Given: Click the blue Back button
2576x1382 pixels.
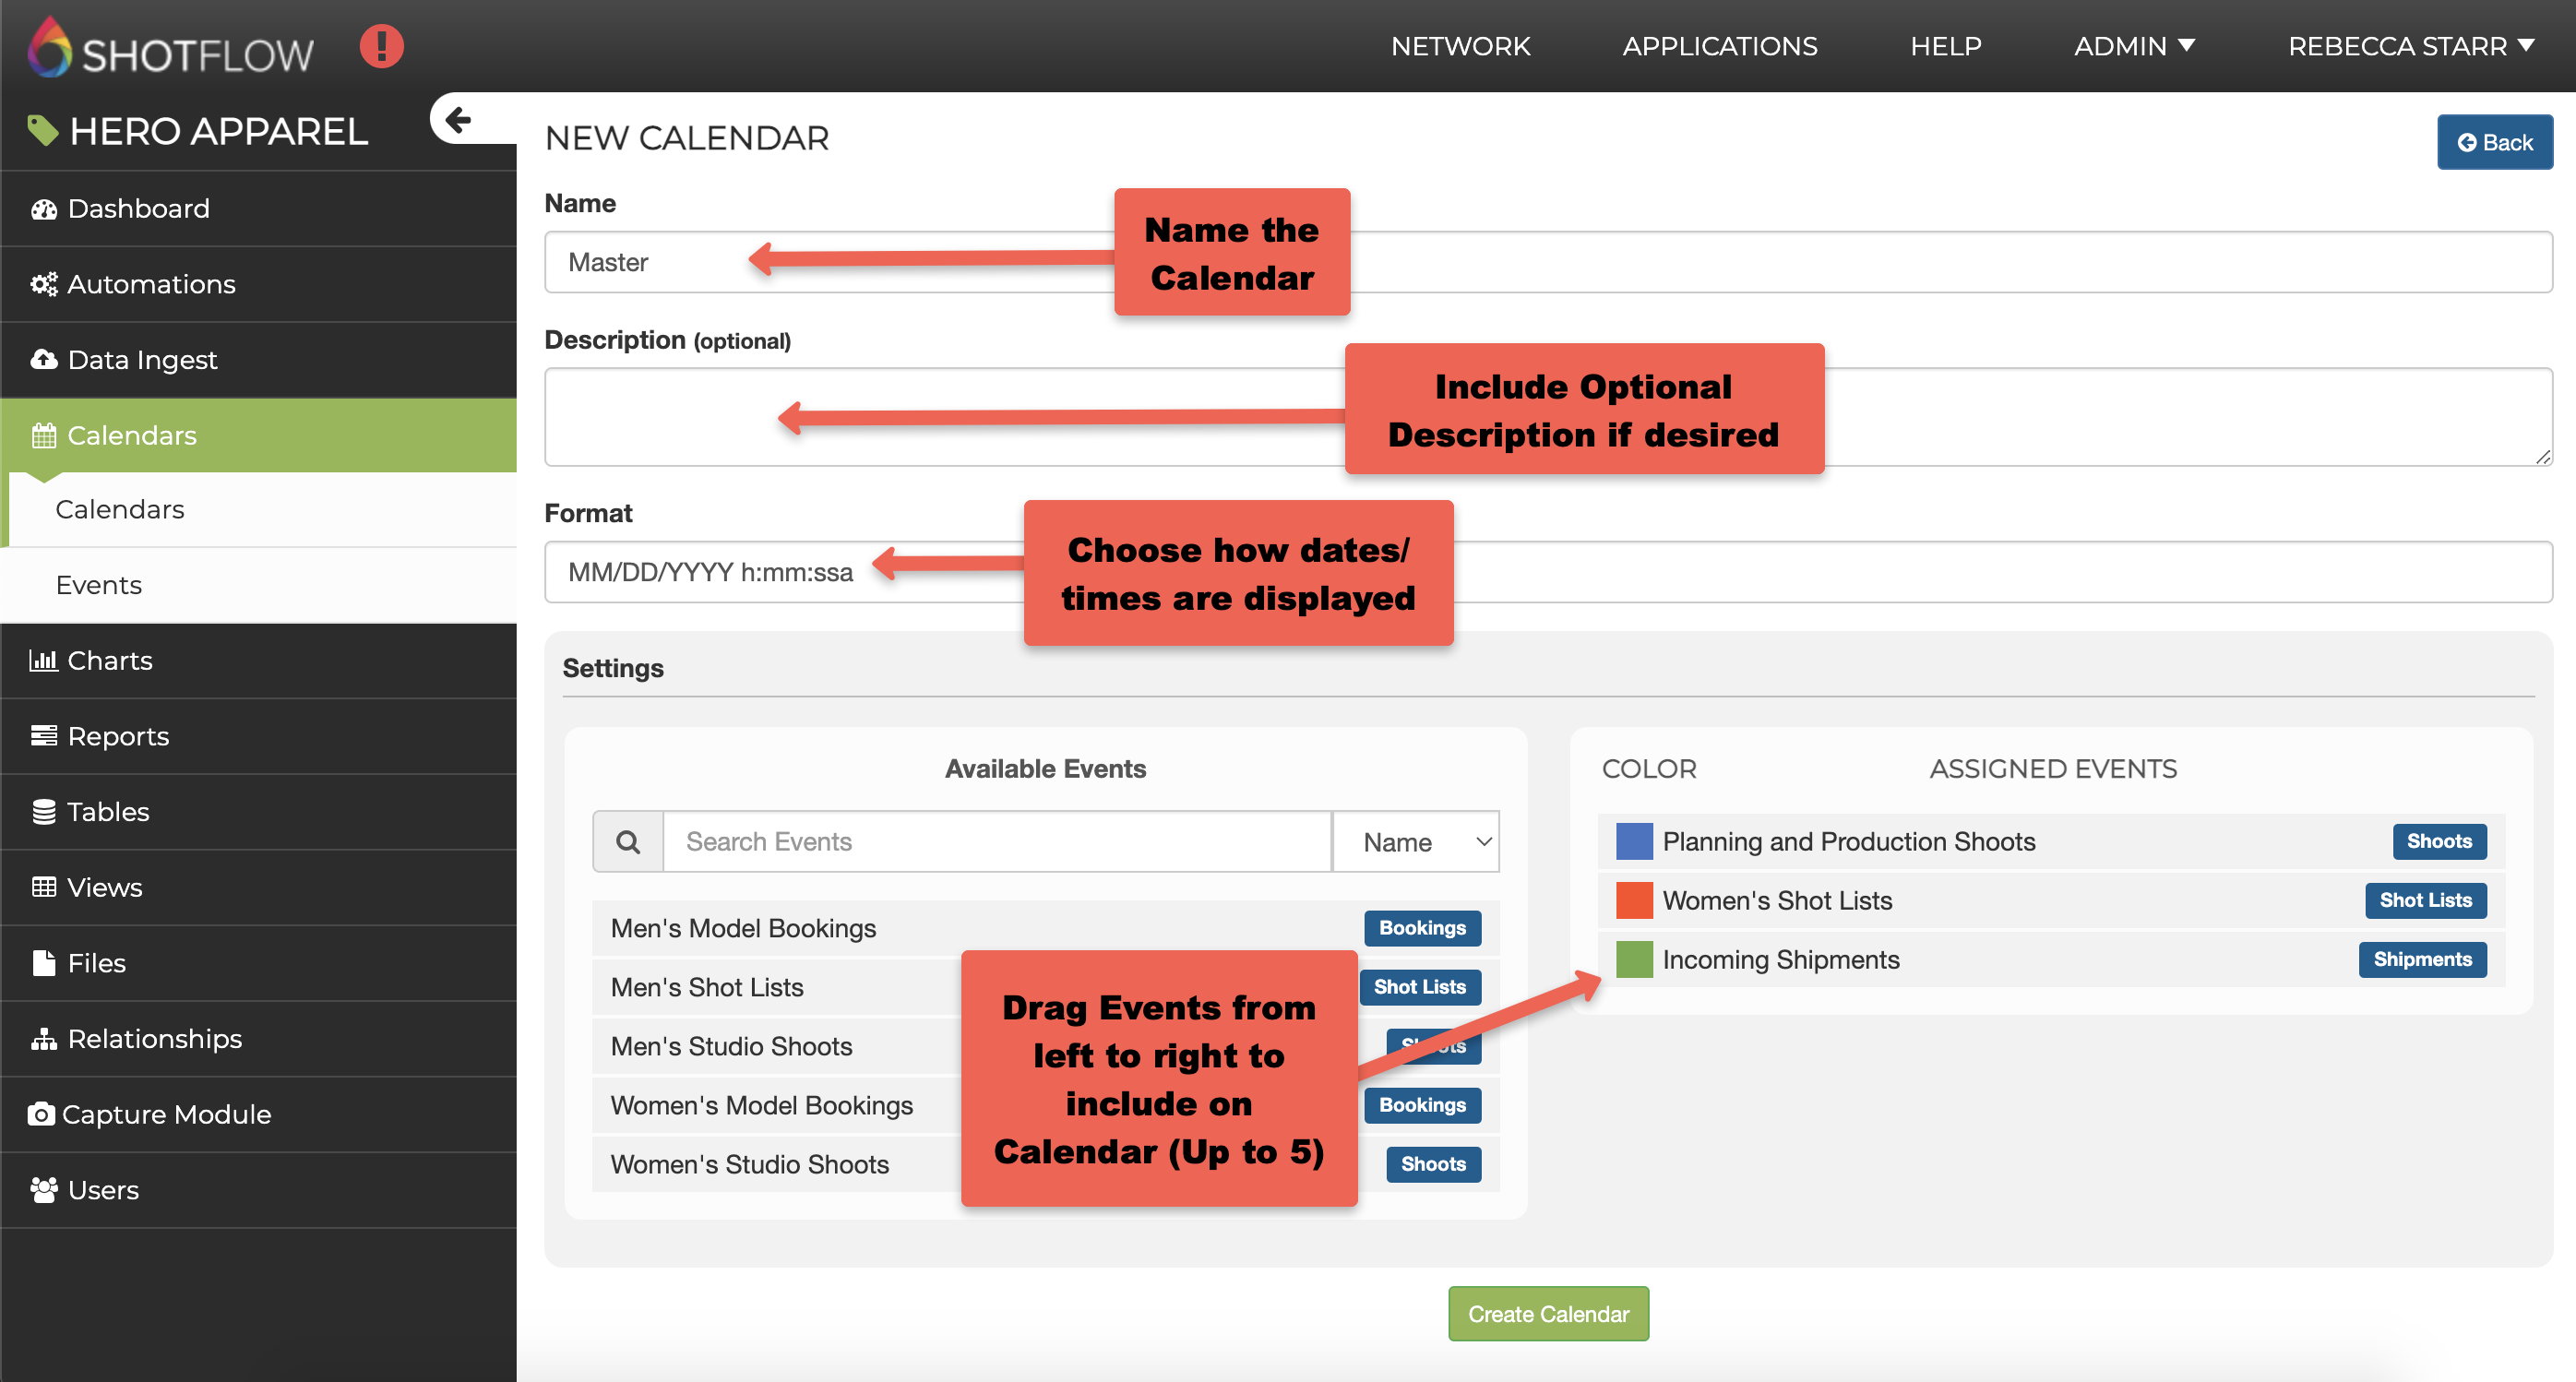Looking at the screenshot, I should point(2494,142).
